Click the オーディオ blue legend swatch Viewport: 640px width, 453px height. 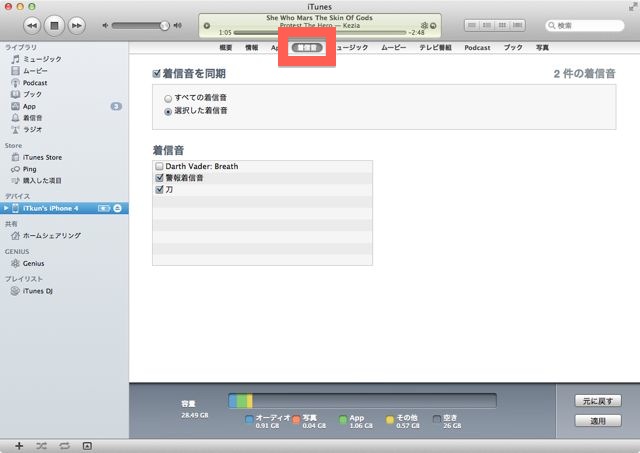[x=249, y=419]
